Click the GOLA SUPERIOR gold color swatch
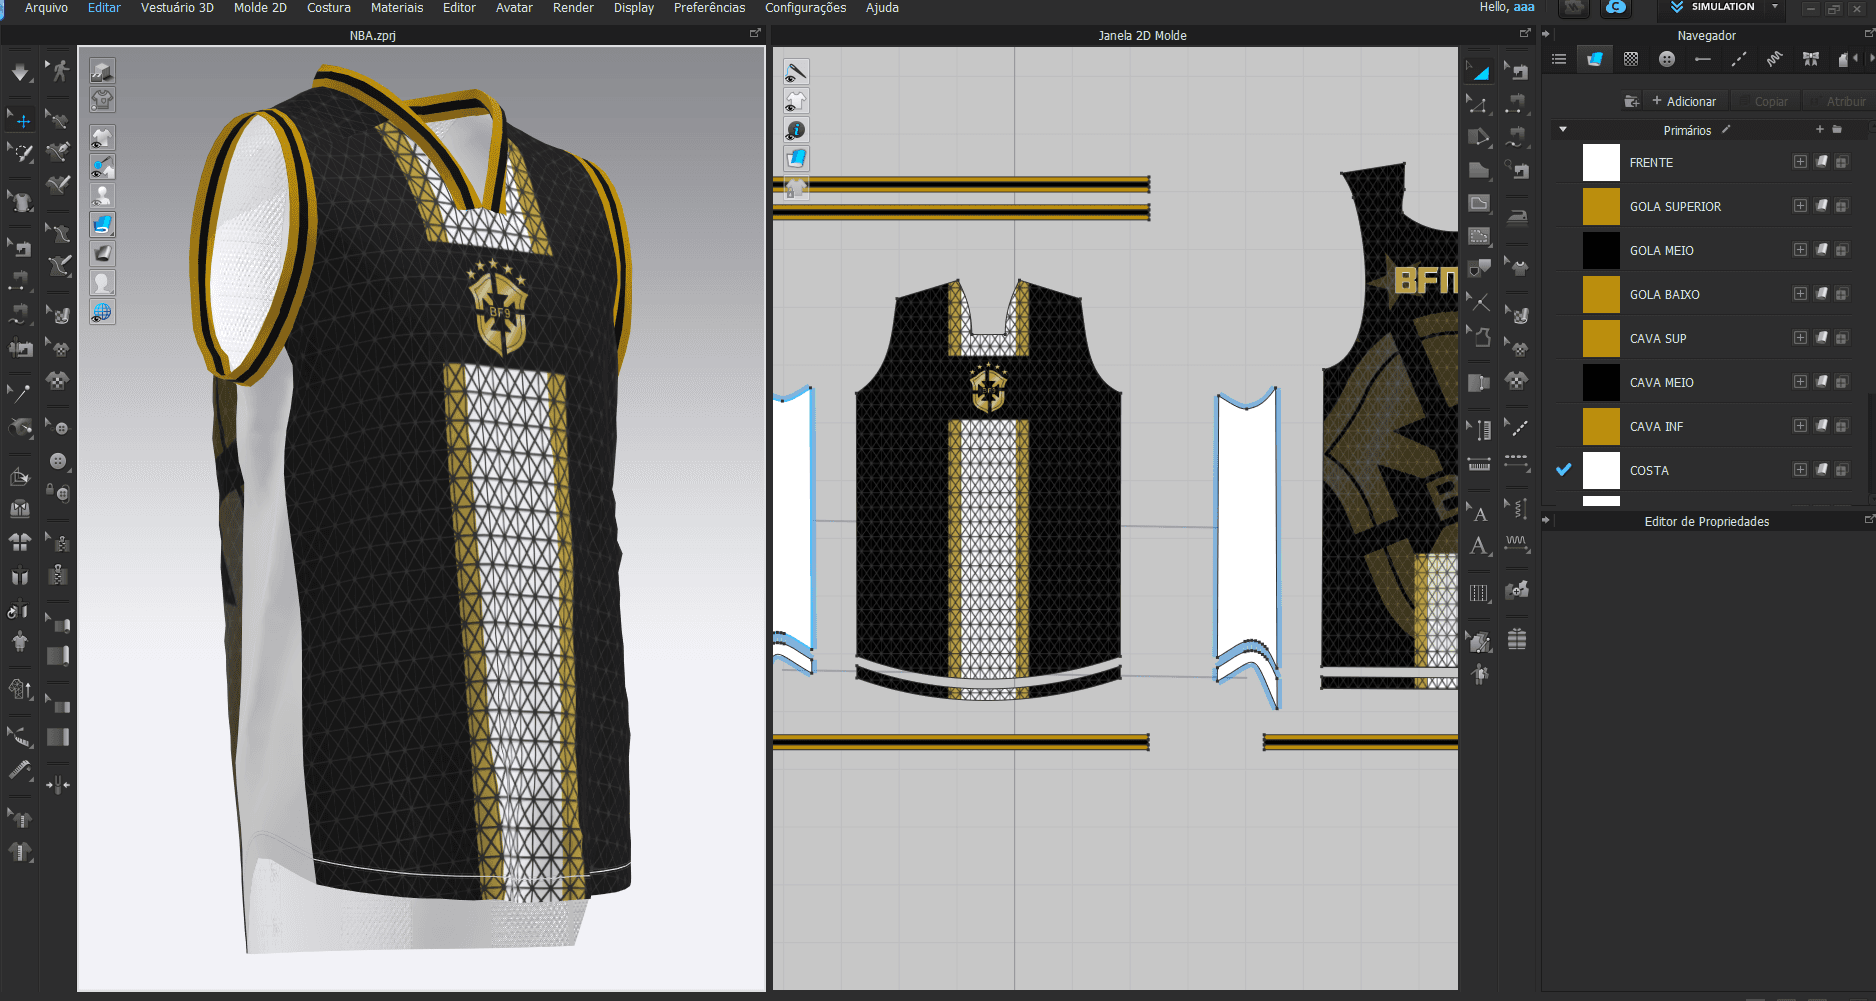 pos(1601,206)
